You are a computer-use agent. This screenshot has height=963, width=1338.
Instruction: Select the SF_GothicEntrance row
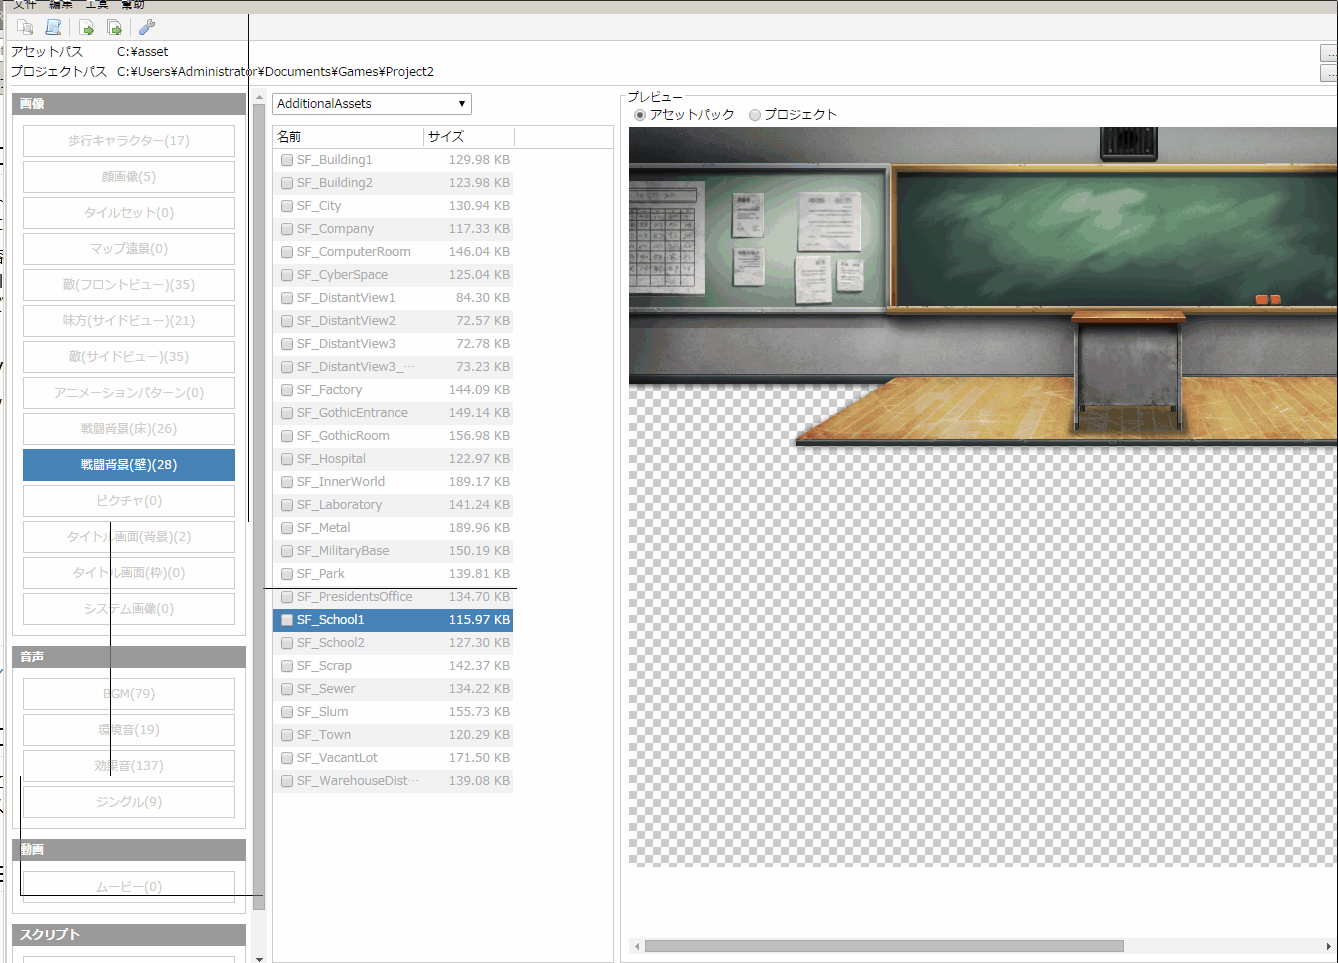pos(393,413)
